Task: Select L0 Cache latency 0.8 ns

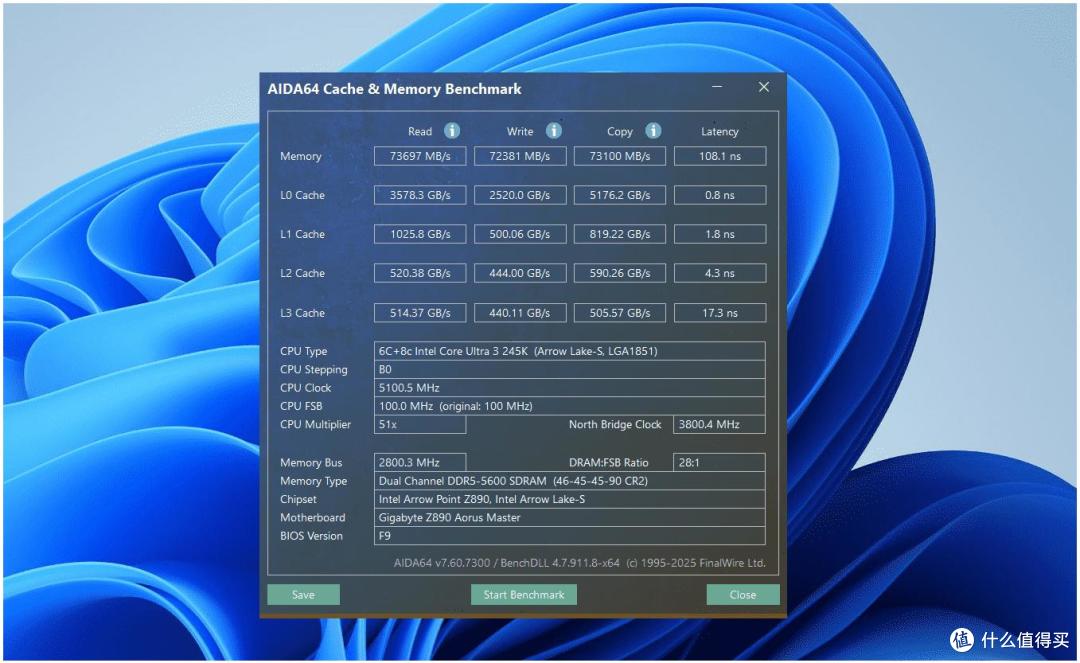Action: tap(720, 196)
